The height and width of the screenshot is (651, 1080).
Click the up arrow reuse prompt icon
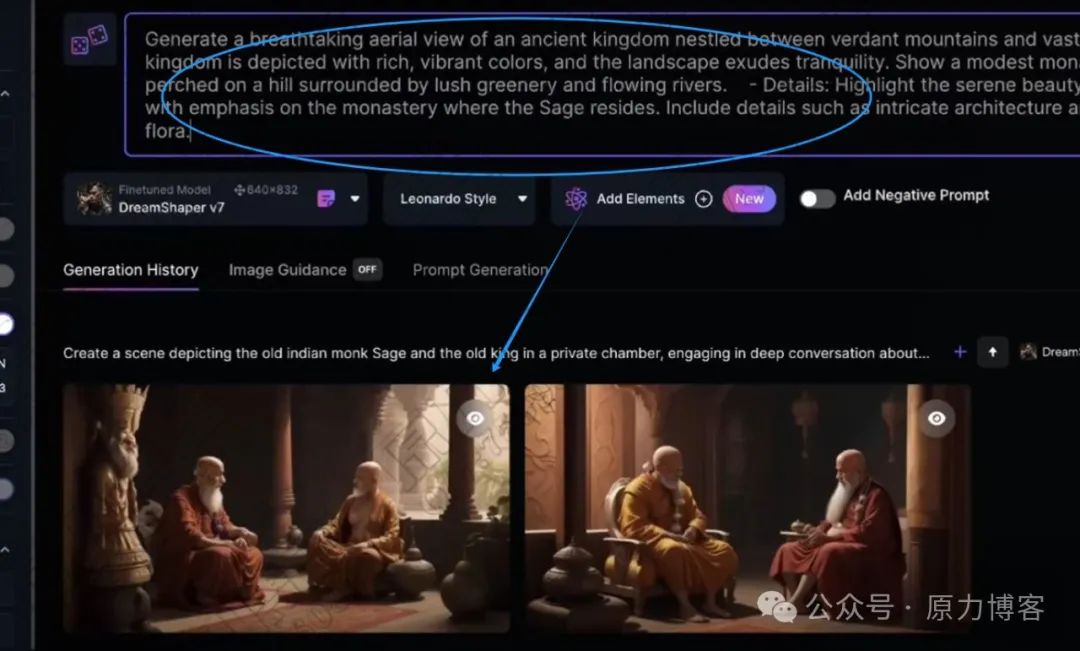point(993,352)
